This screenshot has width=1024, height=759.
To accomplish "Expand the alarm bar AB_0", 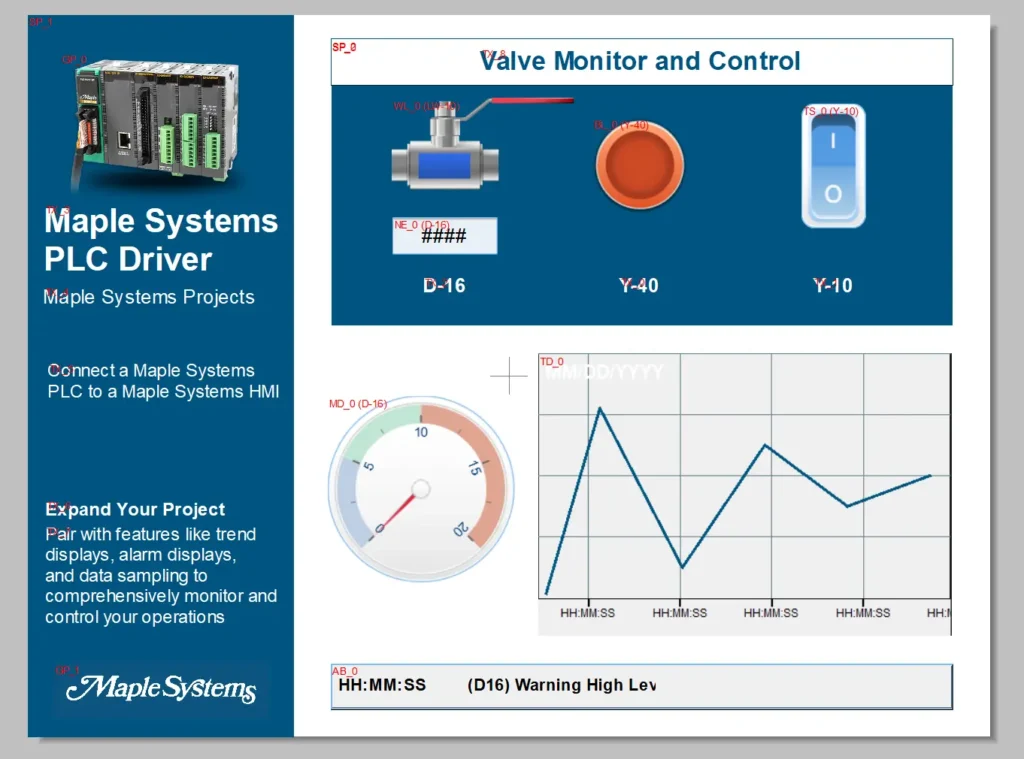I will 641,686.
